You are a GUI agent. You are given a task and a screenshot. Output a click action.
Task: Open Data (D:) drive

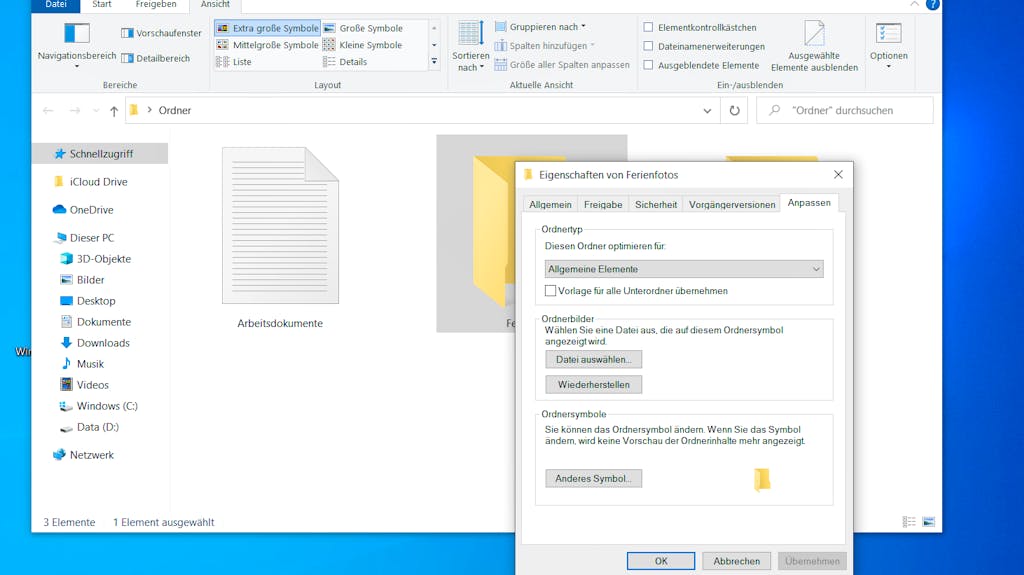point(89,427)
